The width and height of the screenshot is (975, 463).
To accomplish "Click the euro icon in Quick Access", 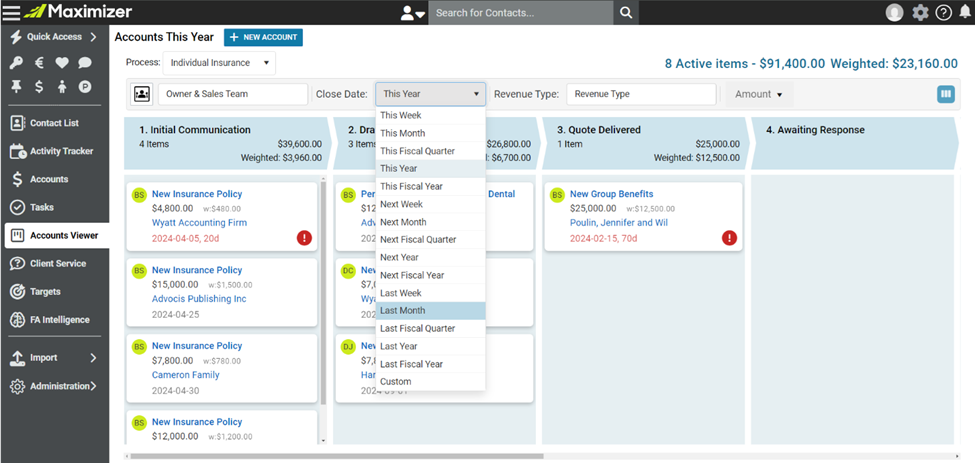I will (x=39, y=62).
